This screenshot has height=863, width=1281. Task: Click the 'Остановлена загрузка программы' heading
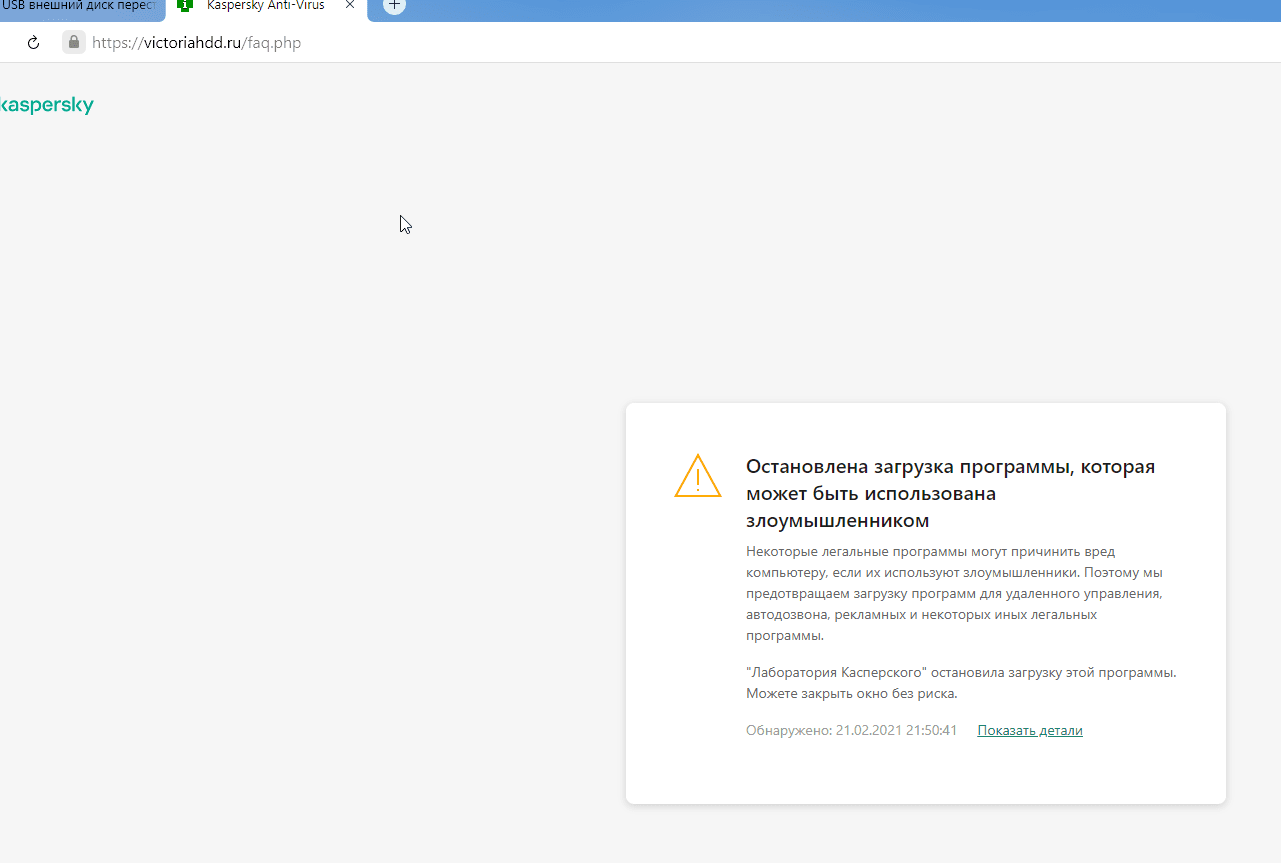pos(950,467)
